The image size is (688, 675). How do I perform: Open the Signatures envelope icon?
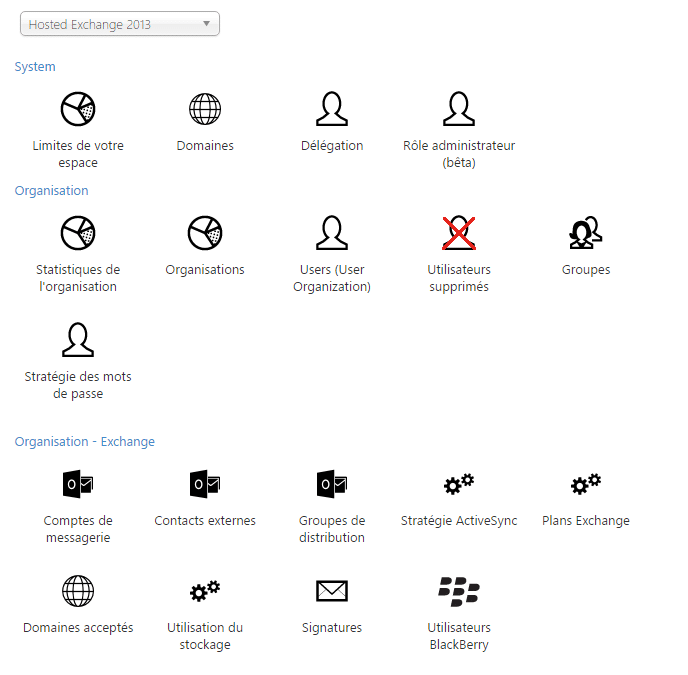click(x=332, y=591)
